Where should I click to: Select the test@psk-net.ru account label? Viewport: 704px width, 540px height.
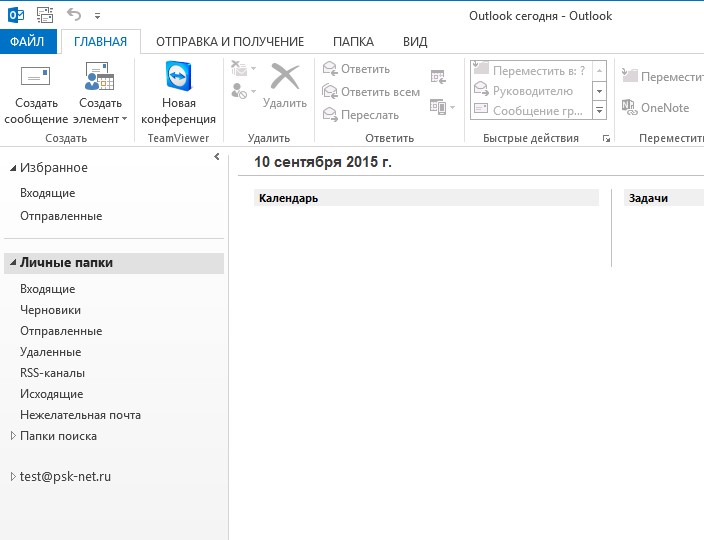[x=65, y=476]
